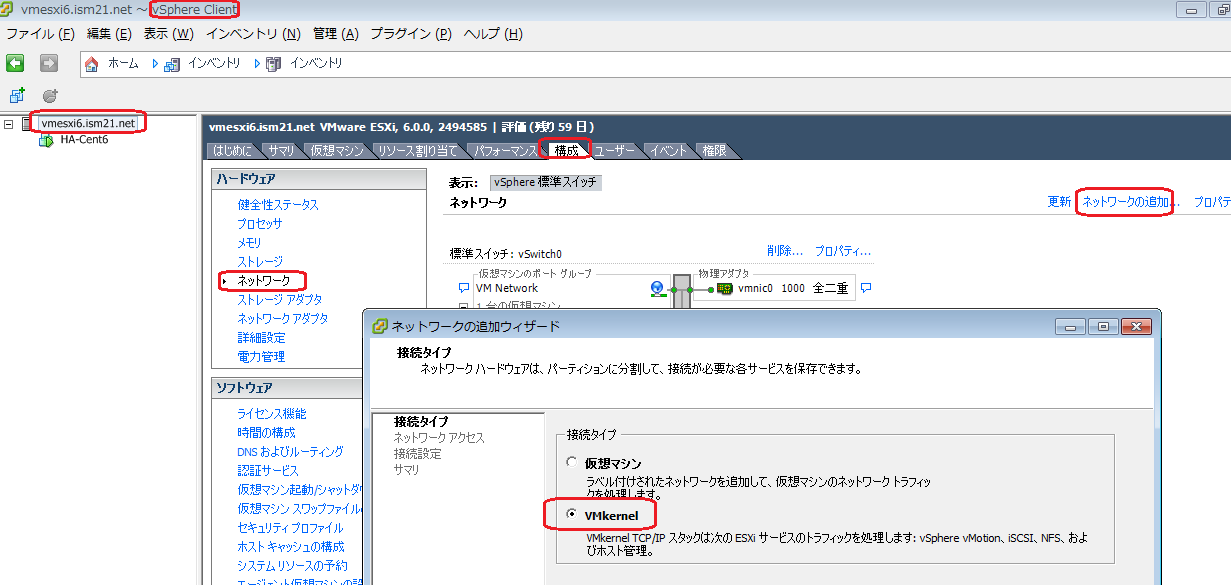The image size is (1231, 585).
Task: Click 削除 link for vSwitch0
Action: (x=785, y=251)
